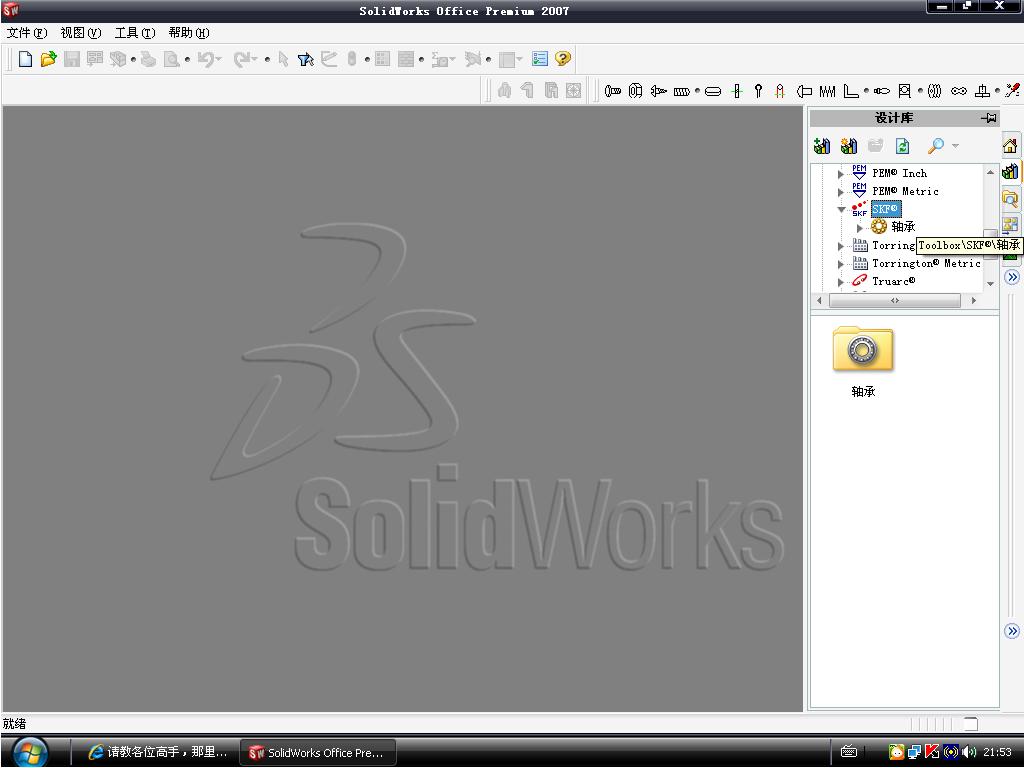Click the magnifying glass search icon

click(x=936, y=145)
